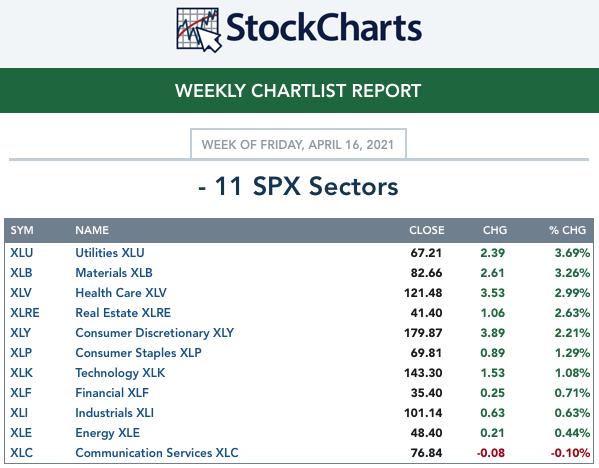The width and height of the screenshot is (599, 468).
Task: Click the Weekly ChartList Report banner
Action: pyautogui.click(x=300, y=91)
